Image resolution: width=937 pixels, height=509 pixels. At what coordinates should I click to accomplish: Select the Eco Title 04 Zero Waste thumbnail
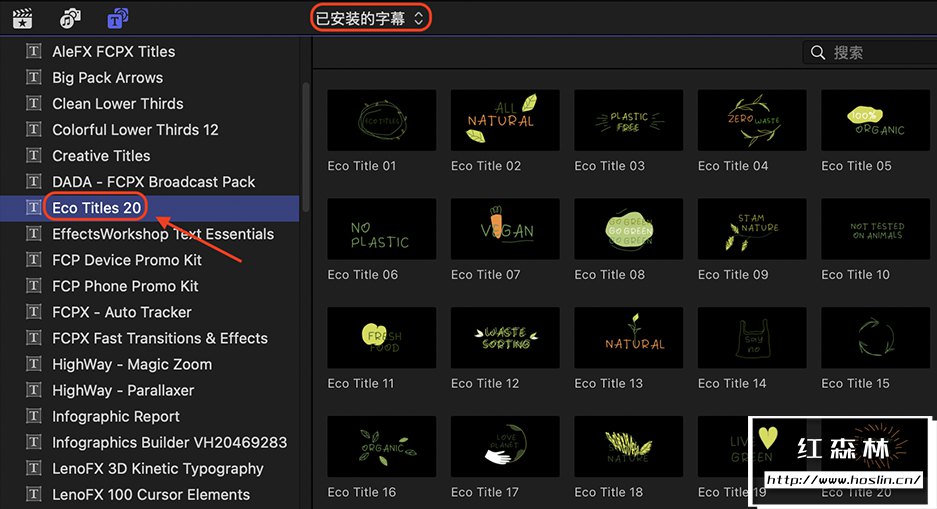752,120
